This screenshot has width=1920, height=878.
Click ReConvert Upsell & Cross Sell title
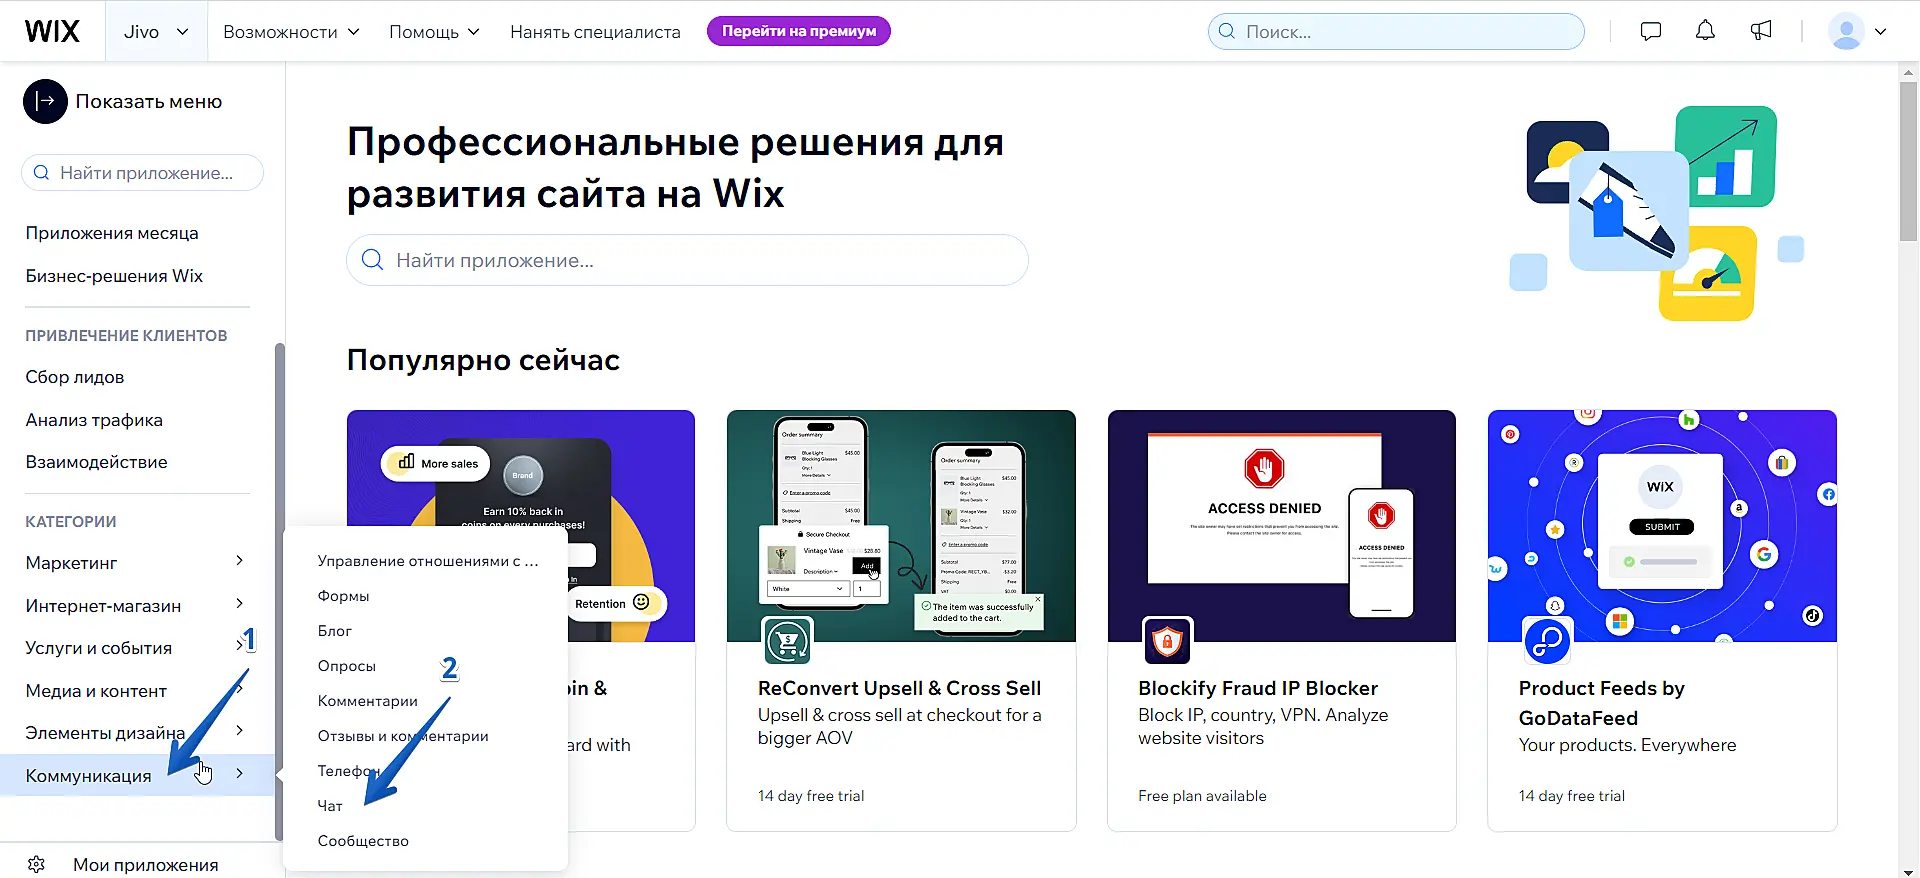[x=899, y=688]
